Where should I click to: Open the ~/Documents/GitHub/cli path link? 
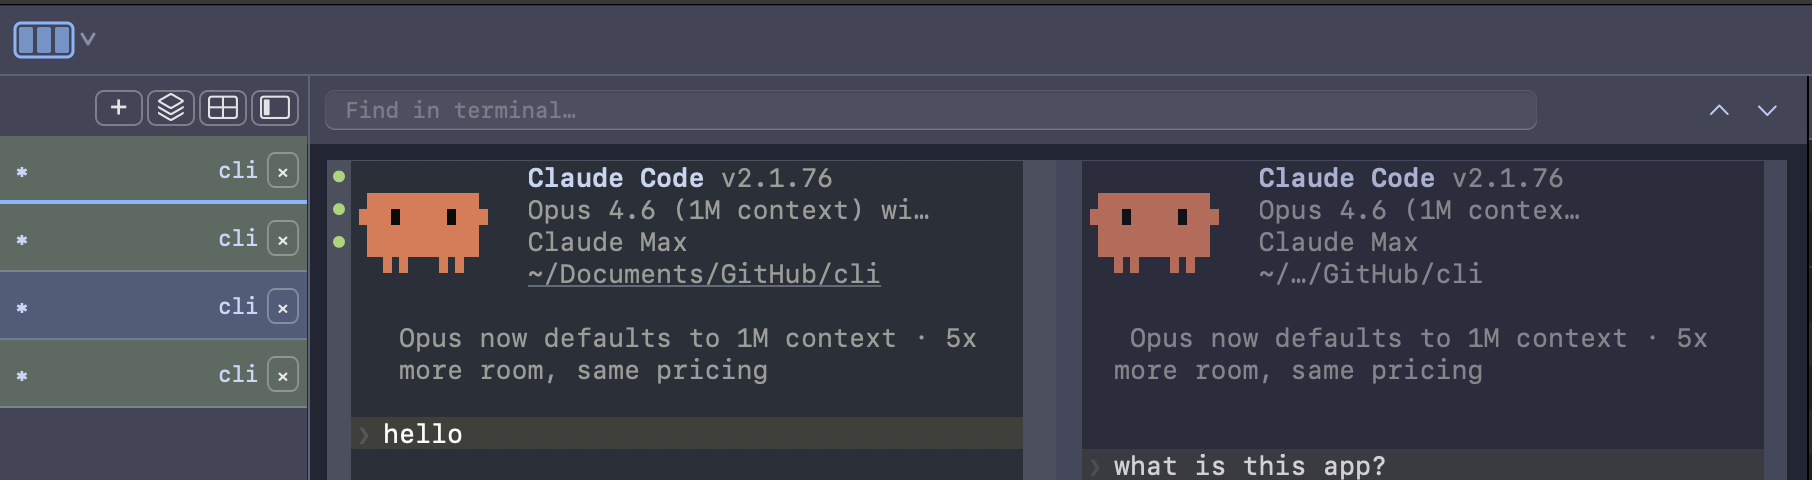tap(704, 274)
